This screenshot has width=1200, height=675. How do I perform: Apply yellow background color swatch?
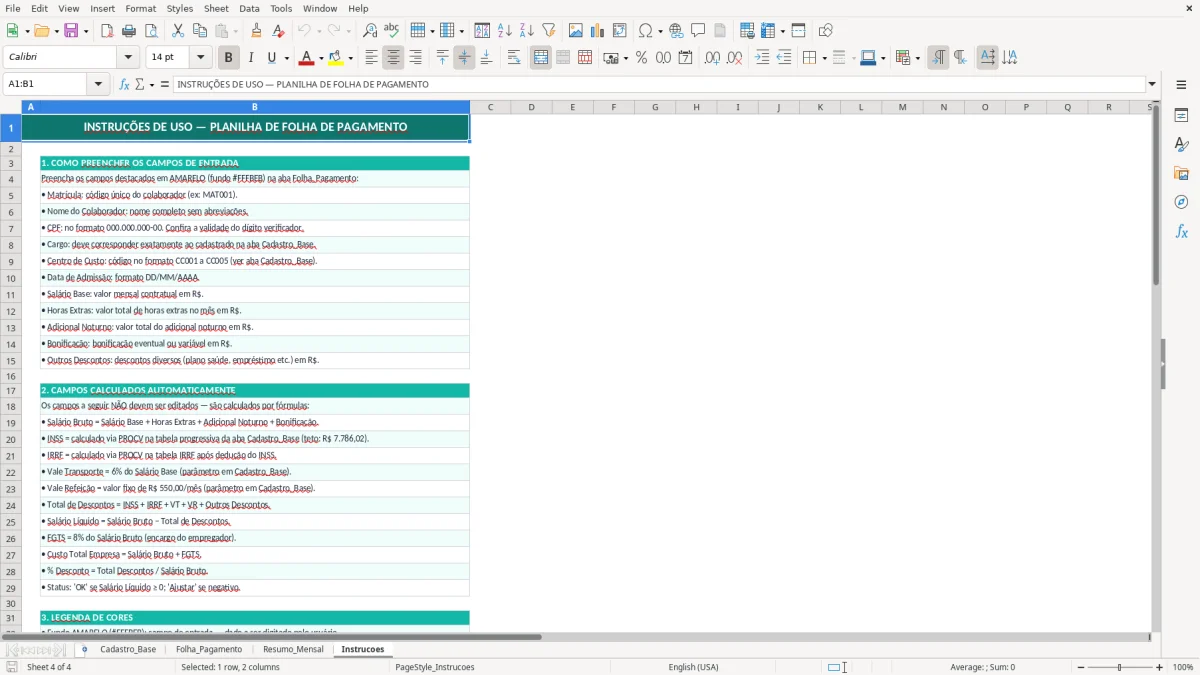point(336,58)
